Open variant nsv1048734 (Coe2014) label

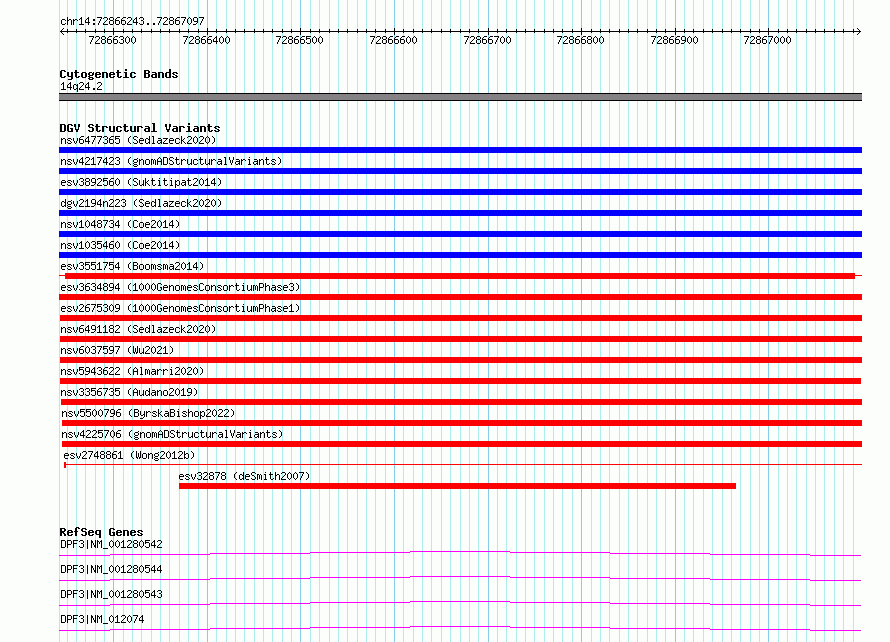pyautogui.click(x=120, y=224)
